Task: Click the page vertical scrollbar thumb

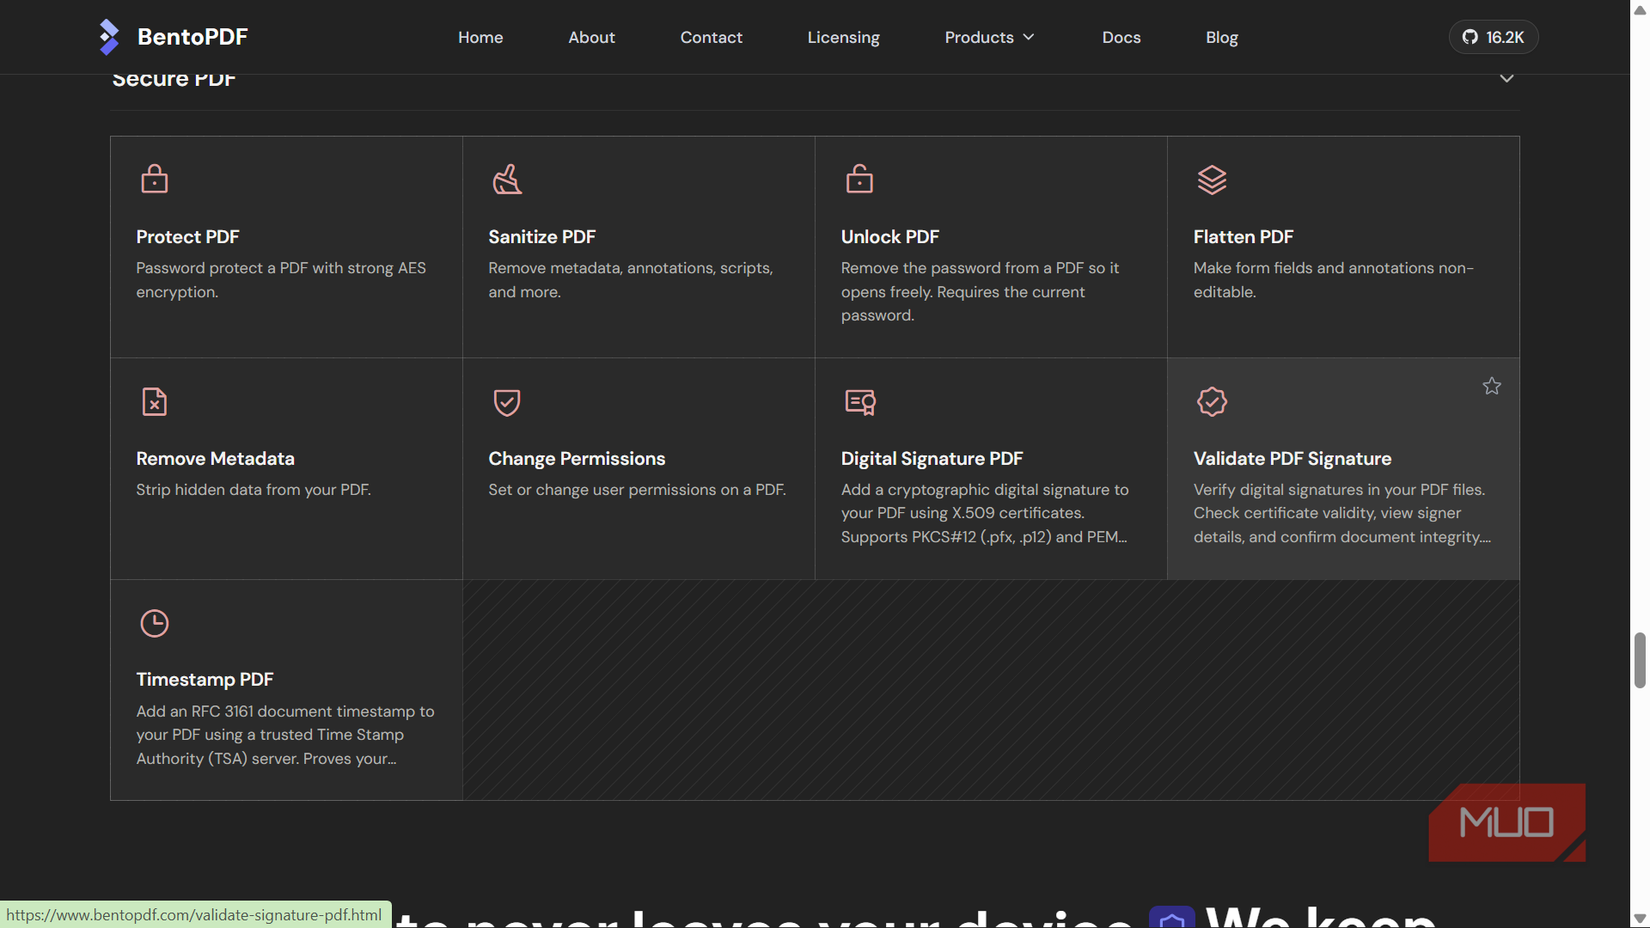Action: 1639,660
